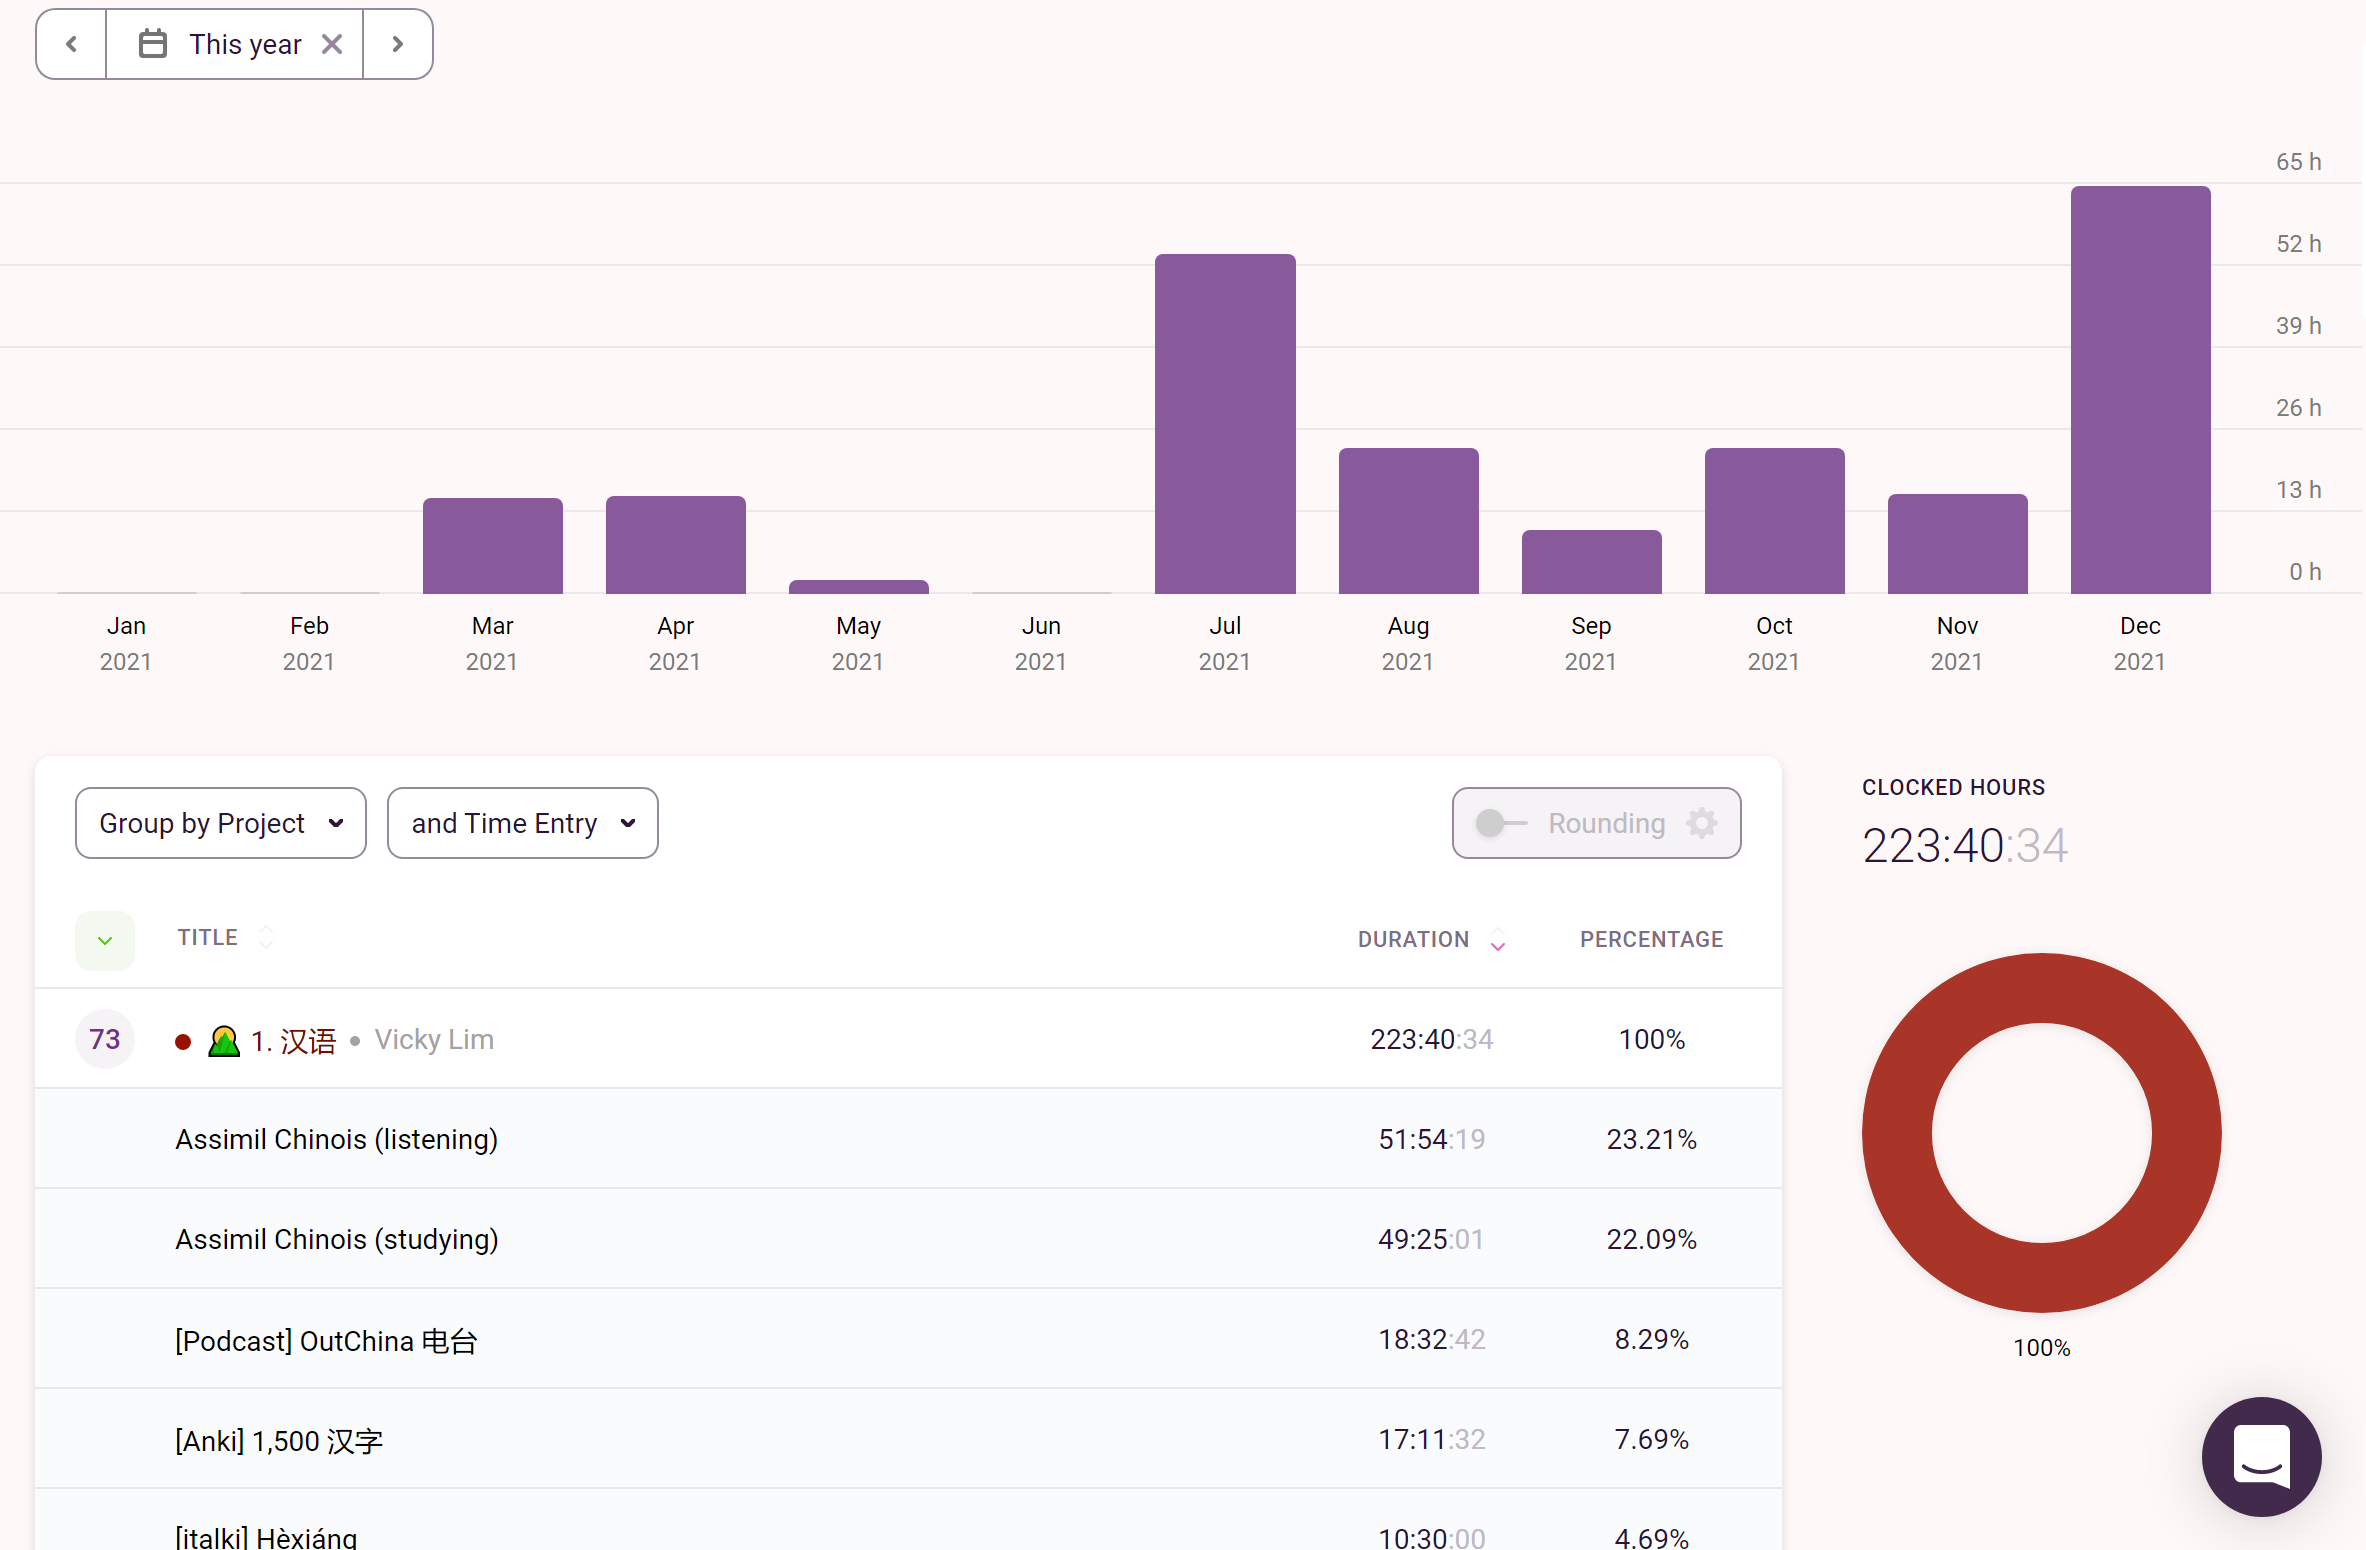
Task: Go to previous year with left arrow
Action: (x=71, y=44)
